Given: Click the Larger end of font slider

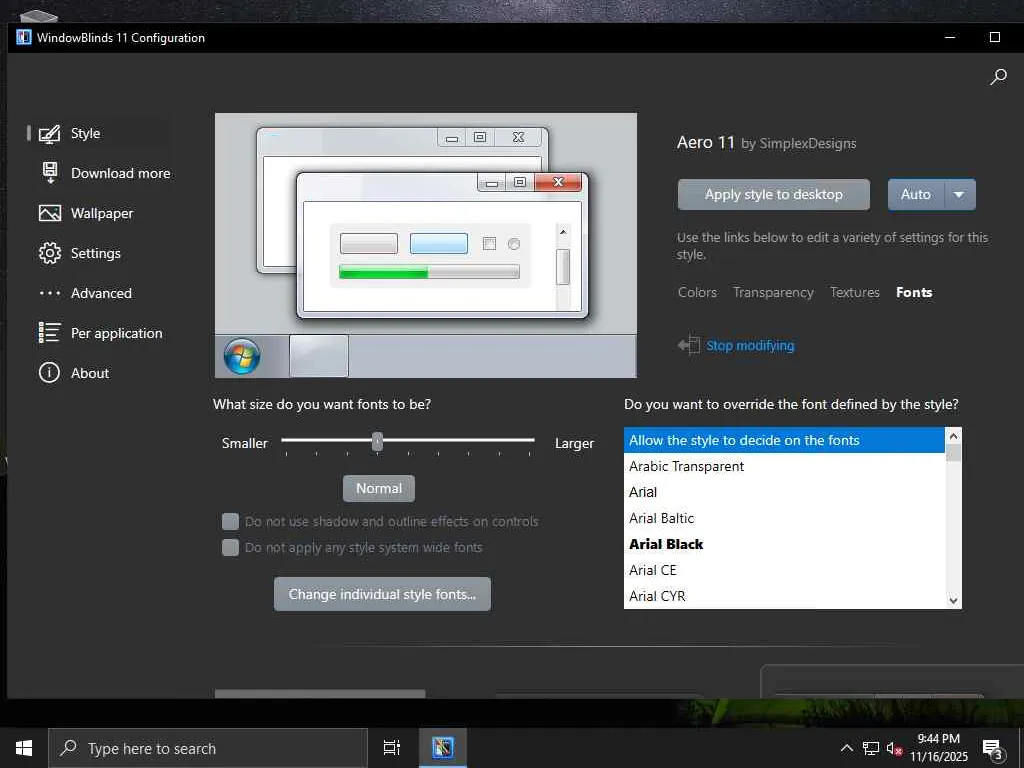Looking at the screenshot, I should pos(574,443).
